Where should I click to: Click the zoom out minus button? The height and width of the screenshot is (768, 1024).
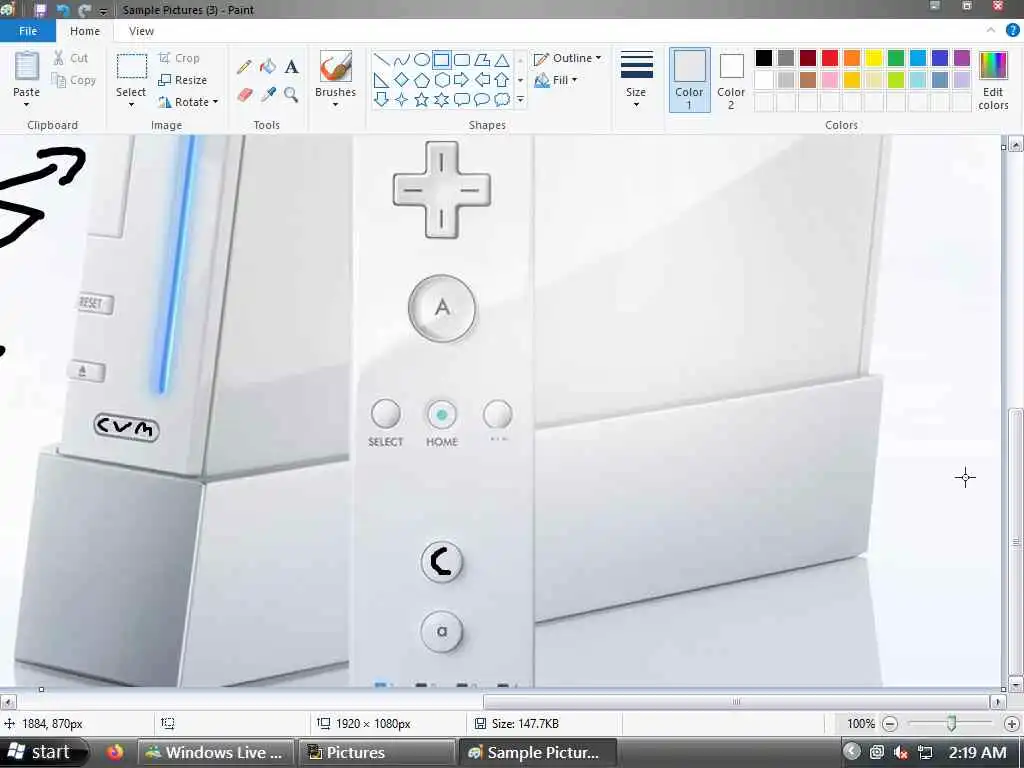tap(889, 724)
